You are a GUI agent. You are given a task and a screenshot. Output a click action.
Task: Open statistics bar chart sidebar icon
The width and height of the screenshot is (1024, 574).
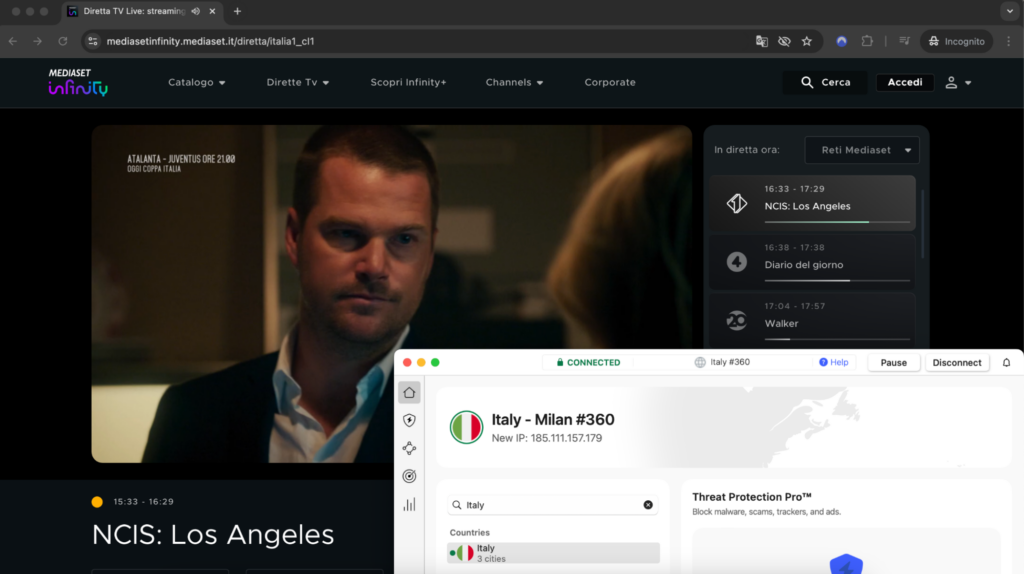click(409, 504)
